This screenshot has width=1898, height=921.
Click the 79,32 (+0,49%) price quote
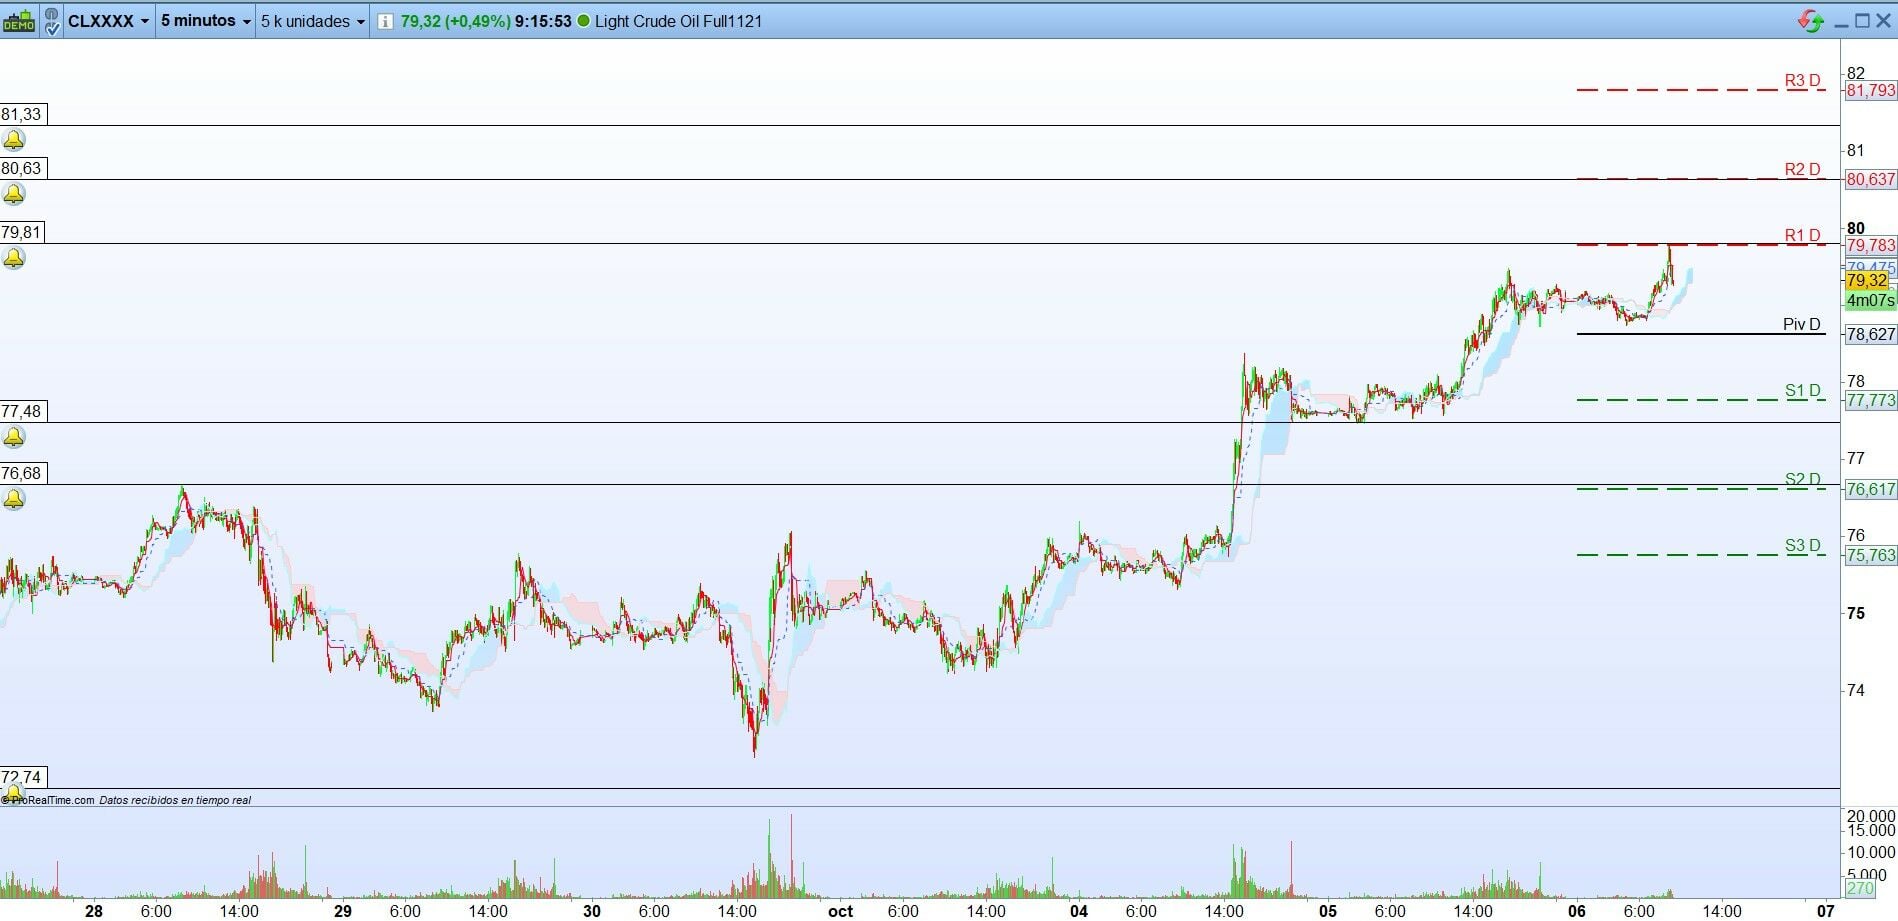[455, 21]
